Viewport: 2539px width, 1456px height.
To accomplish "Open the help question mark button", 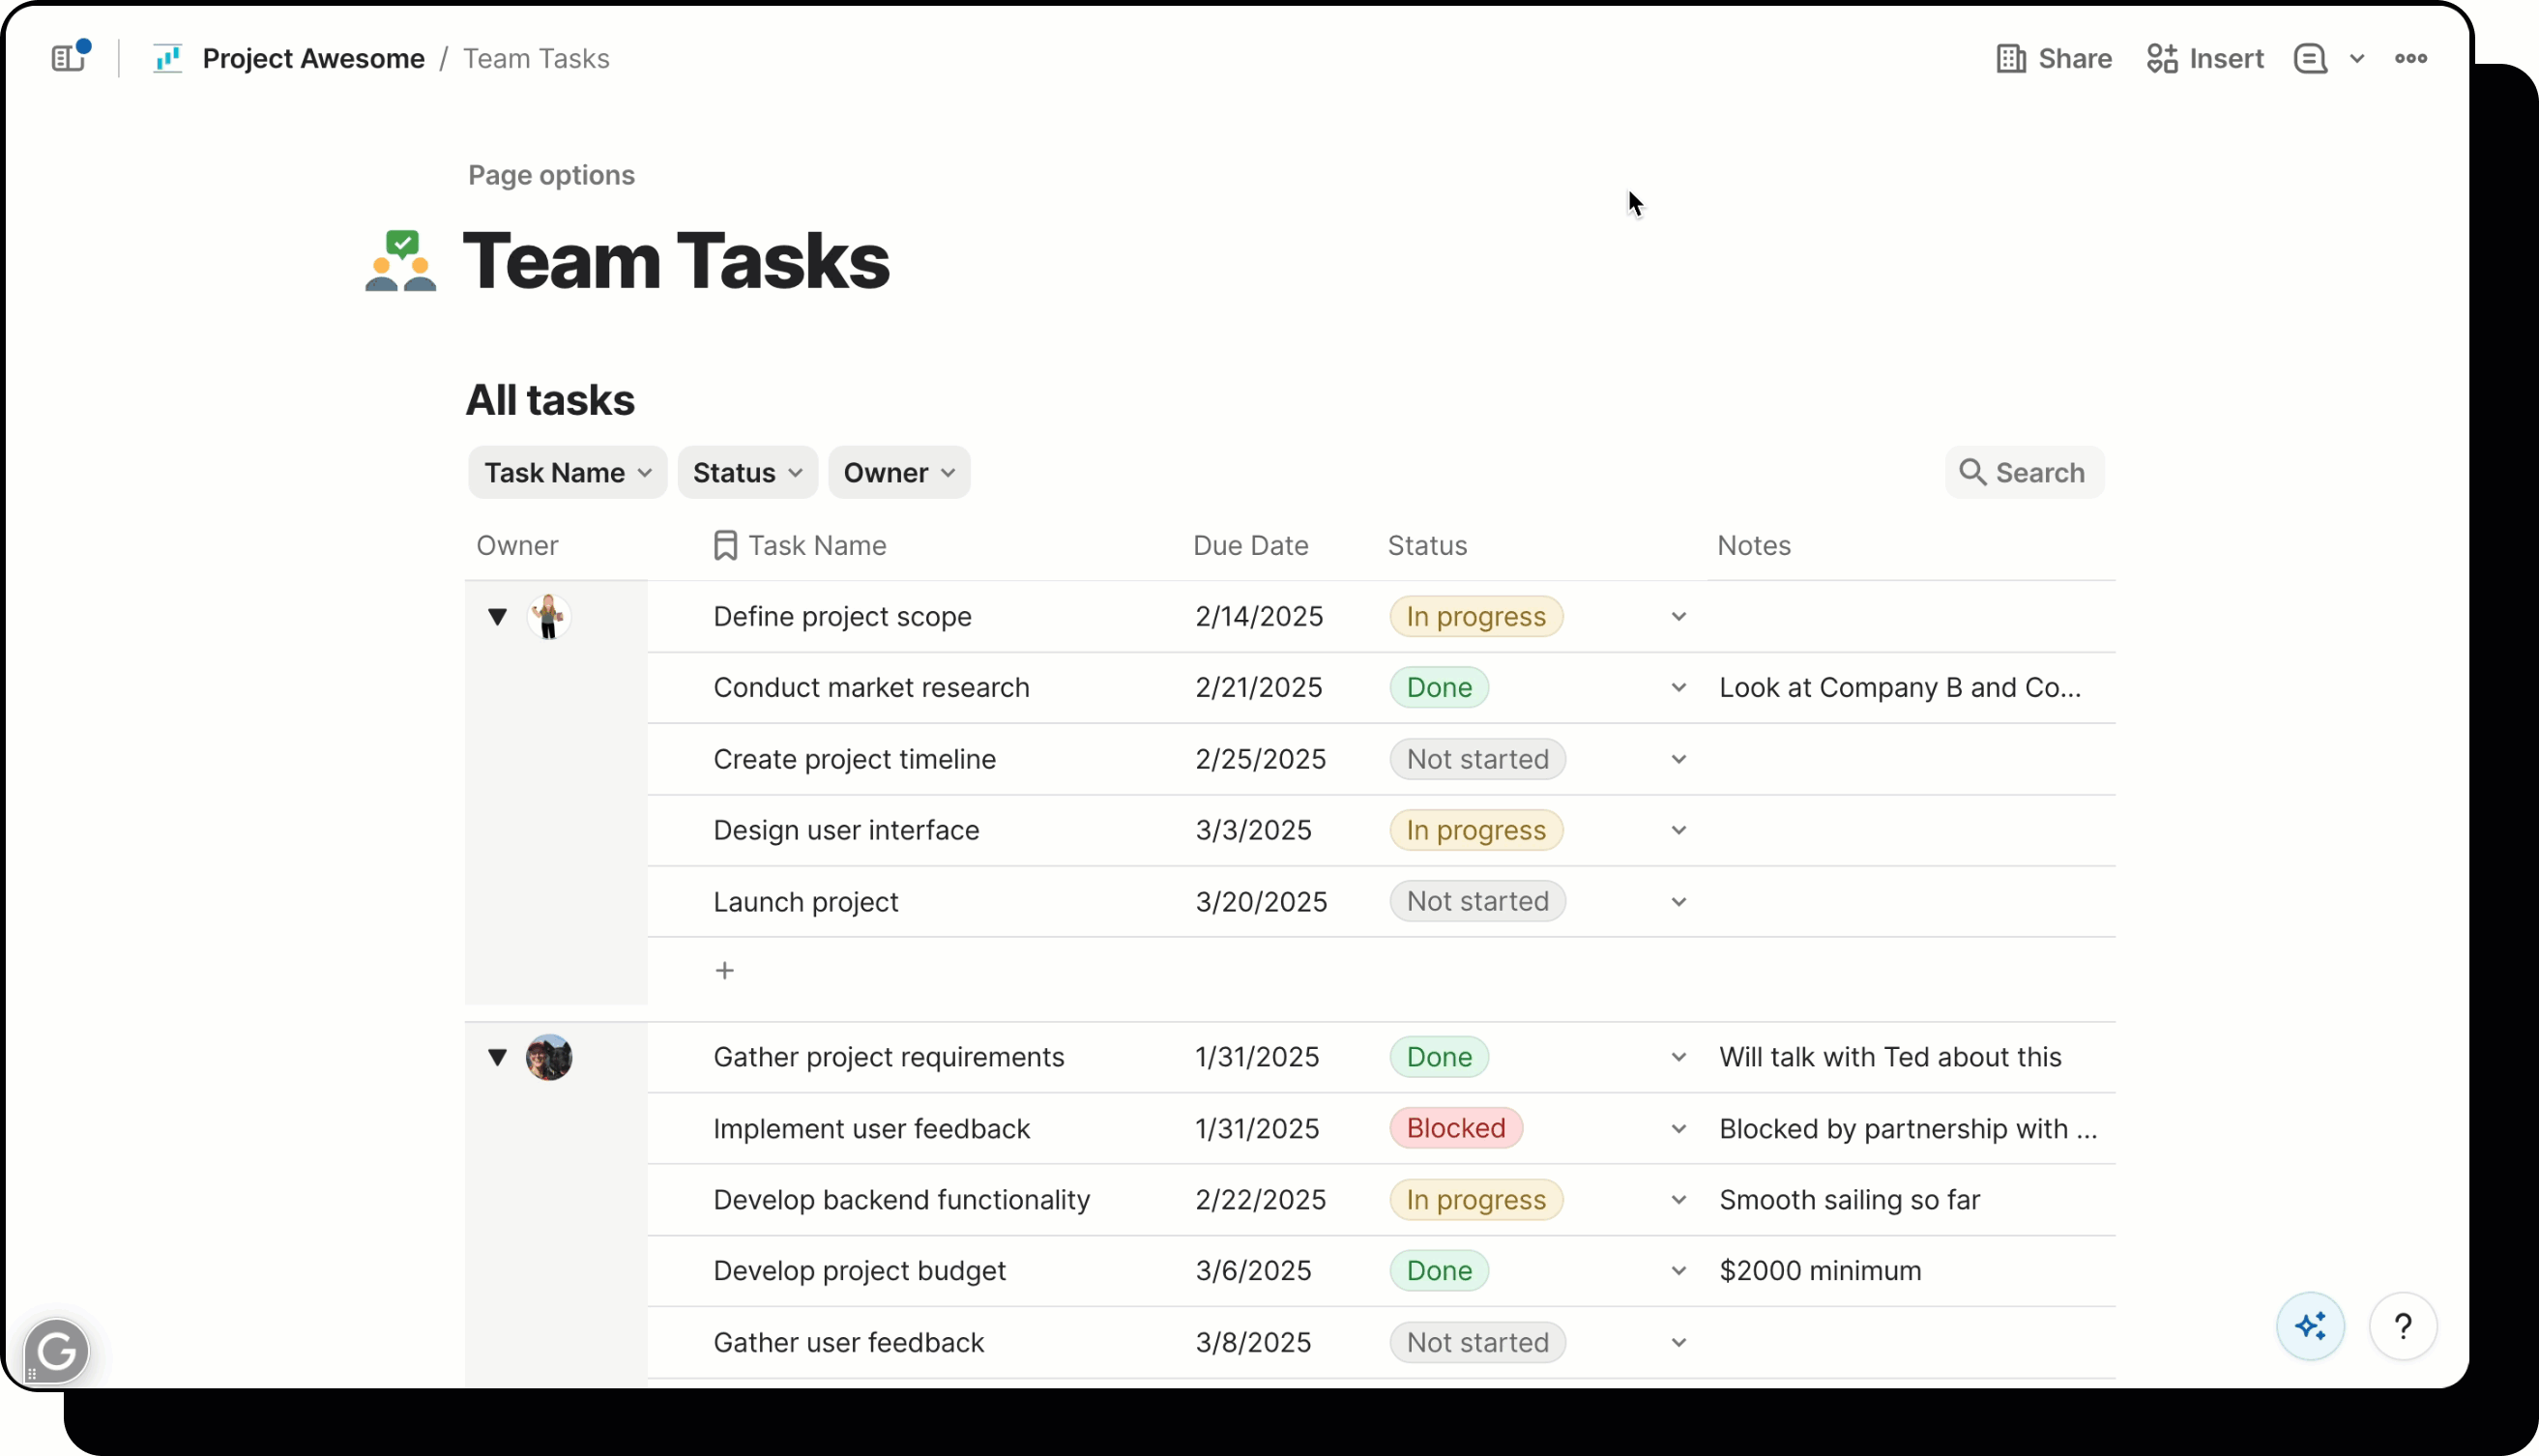I will coord(2402,1327).
